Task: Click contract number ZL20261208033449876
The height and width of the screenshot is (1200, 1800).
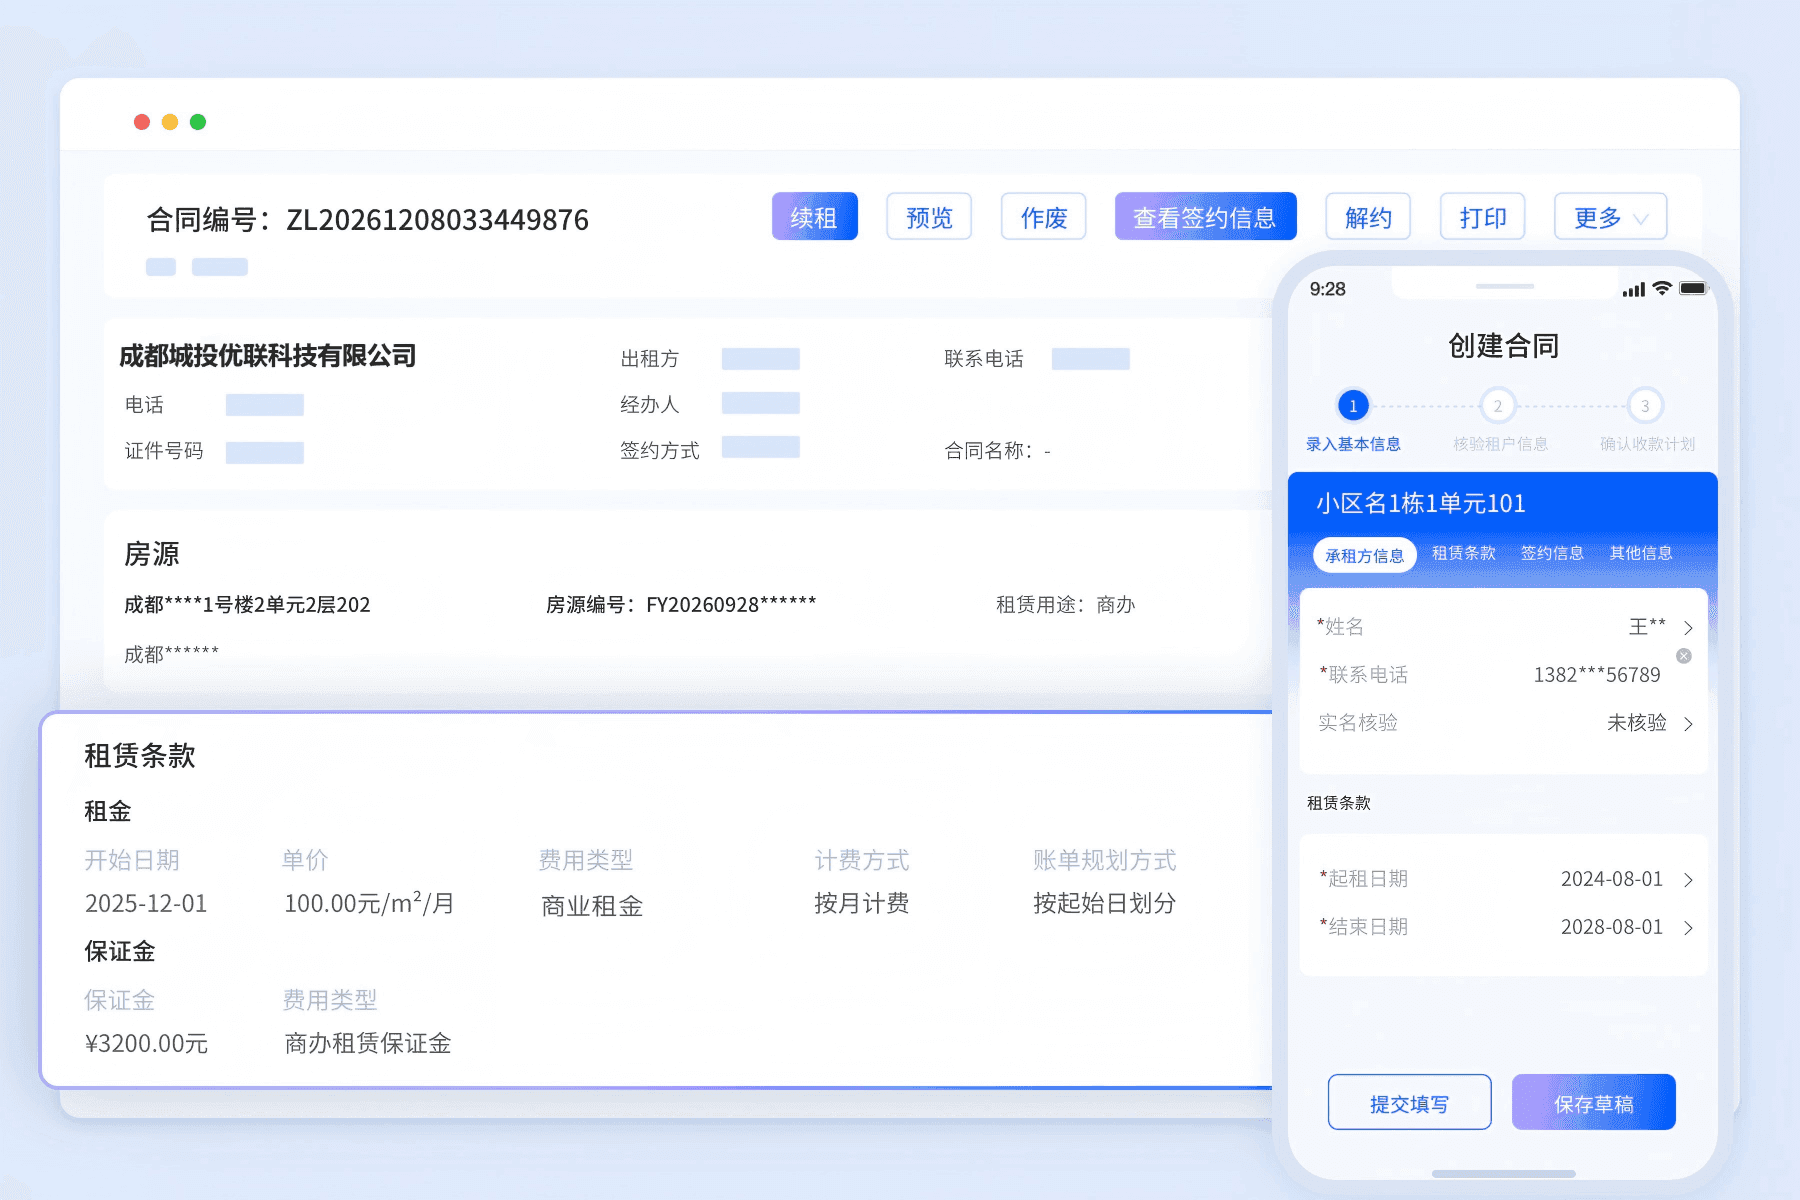Action: [437, 220]
